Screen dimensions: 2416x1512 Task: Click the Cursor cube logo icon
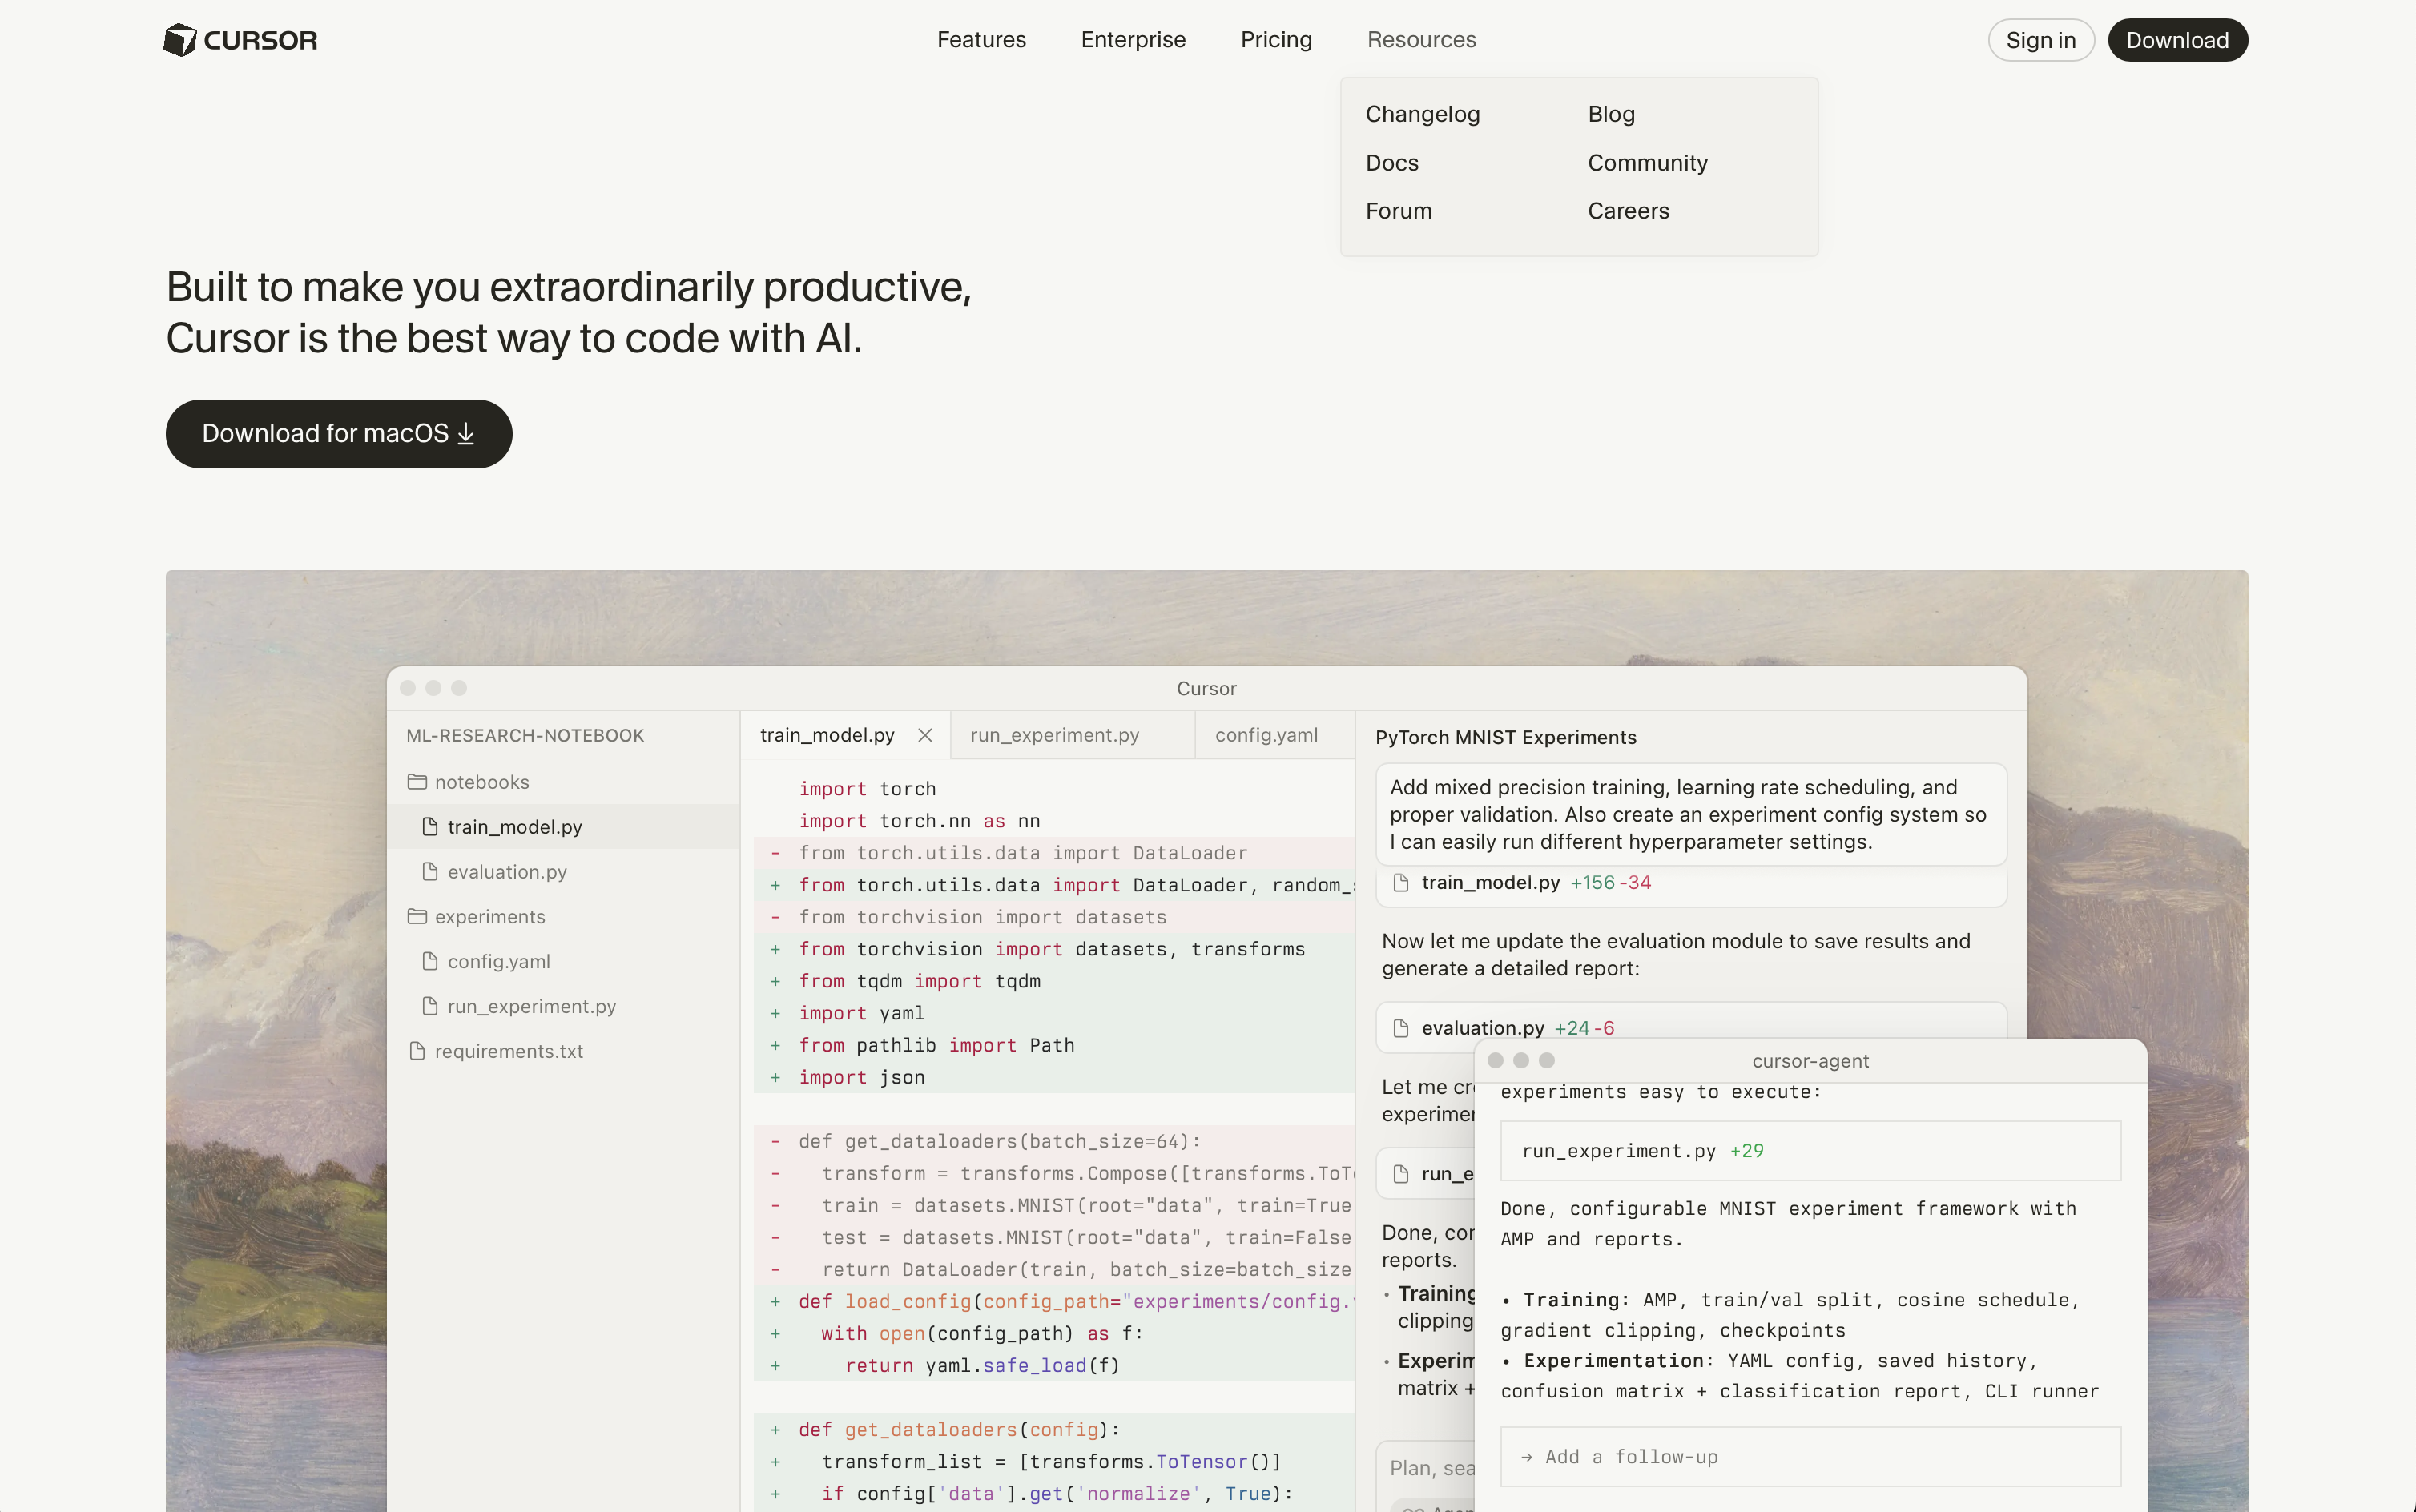click(x=180, y=40)
